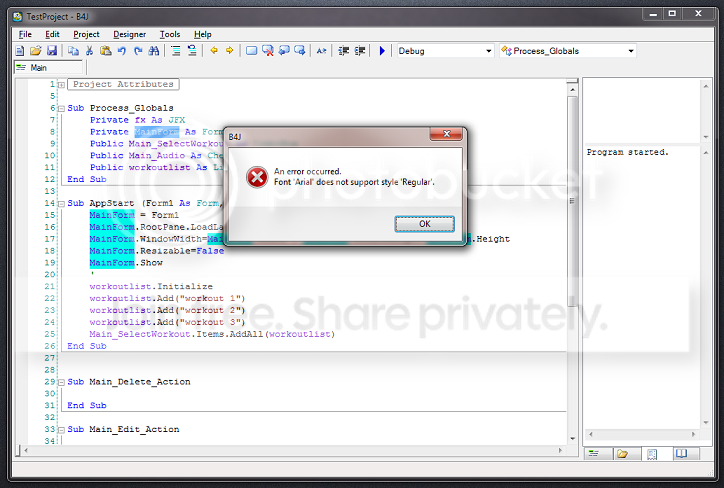Collapse Sub Process_Globals
The width and height of the screenshot is (724, 488).
61,108
